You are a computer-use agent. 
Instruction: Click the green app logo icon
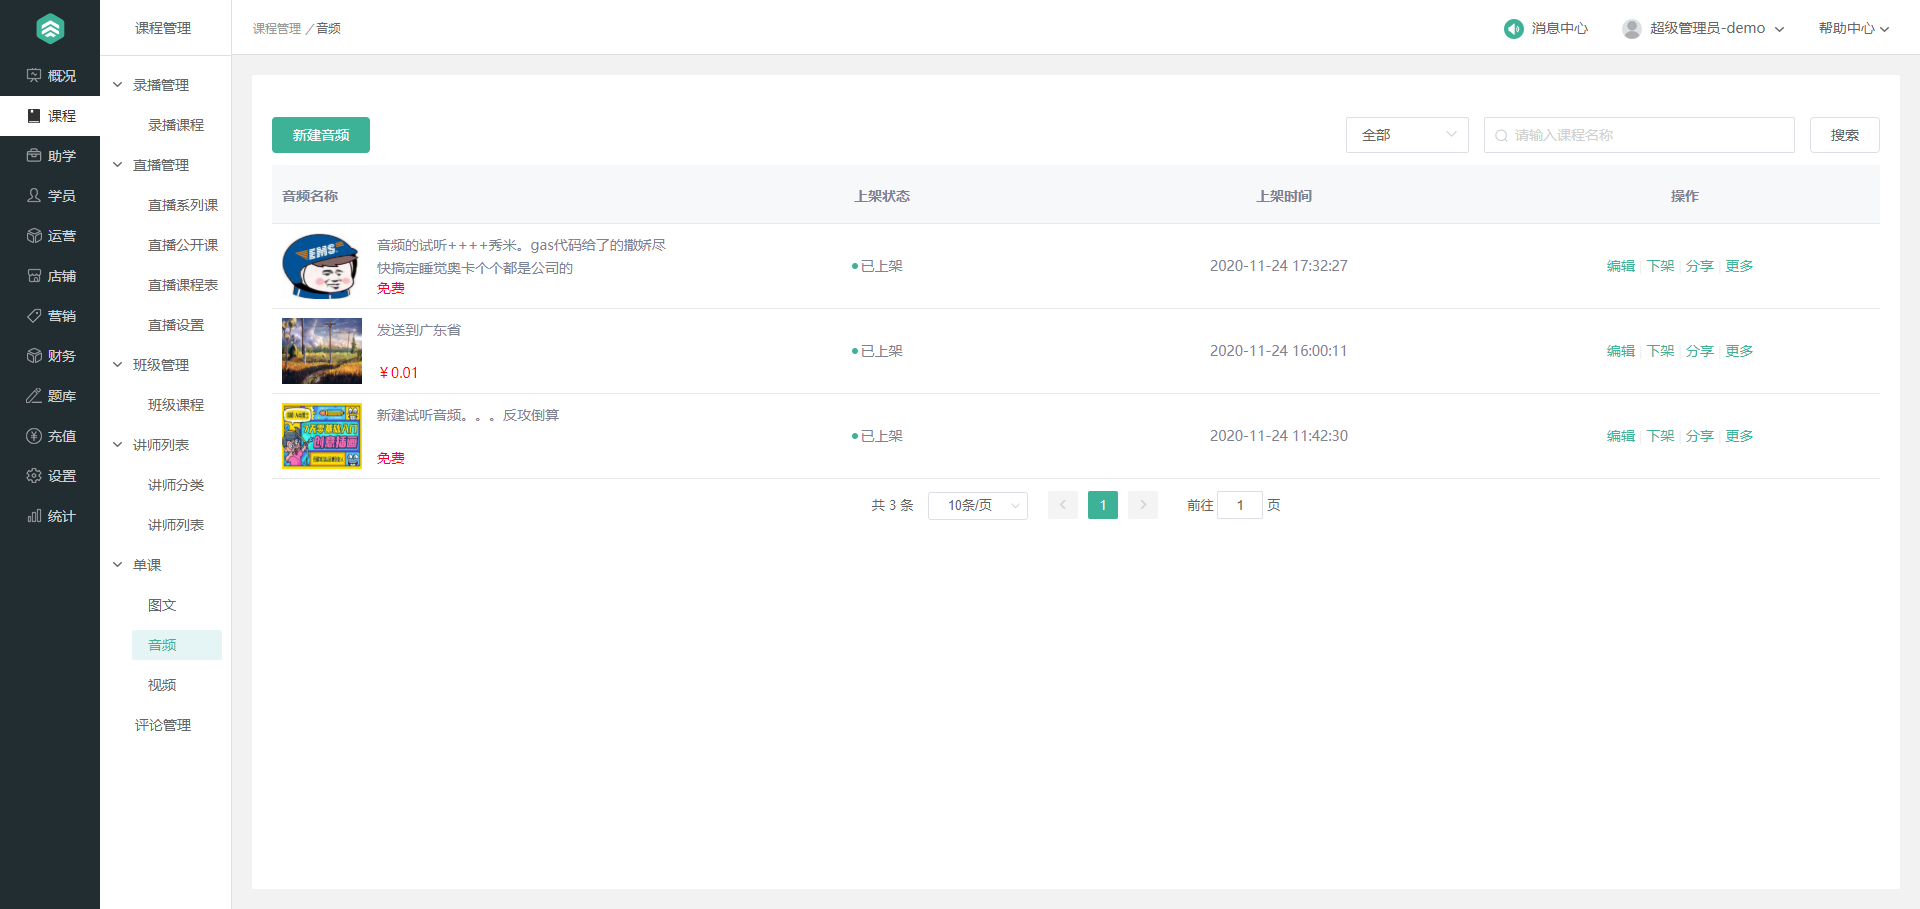pos(50,29)
